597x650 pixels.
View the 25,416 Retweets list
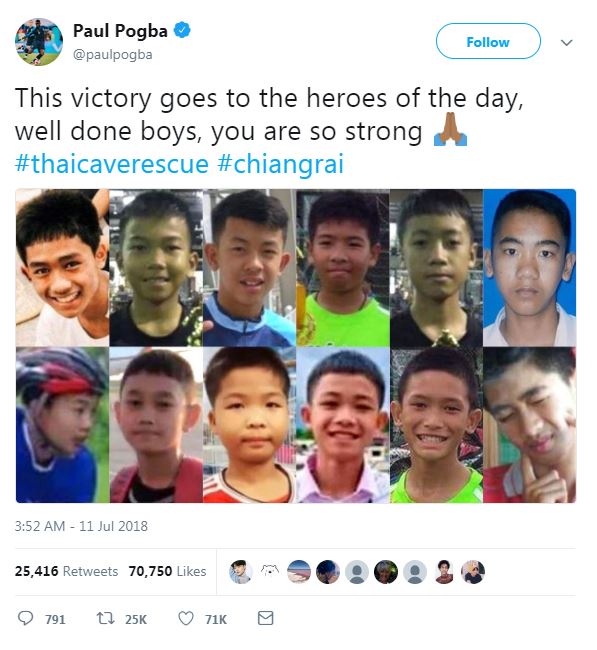66,571
